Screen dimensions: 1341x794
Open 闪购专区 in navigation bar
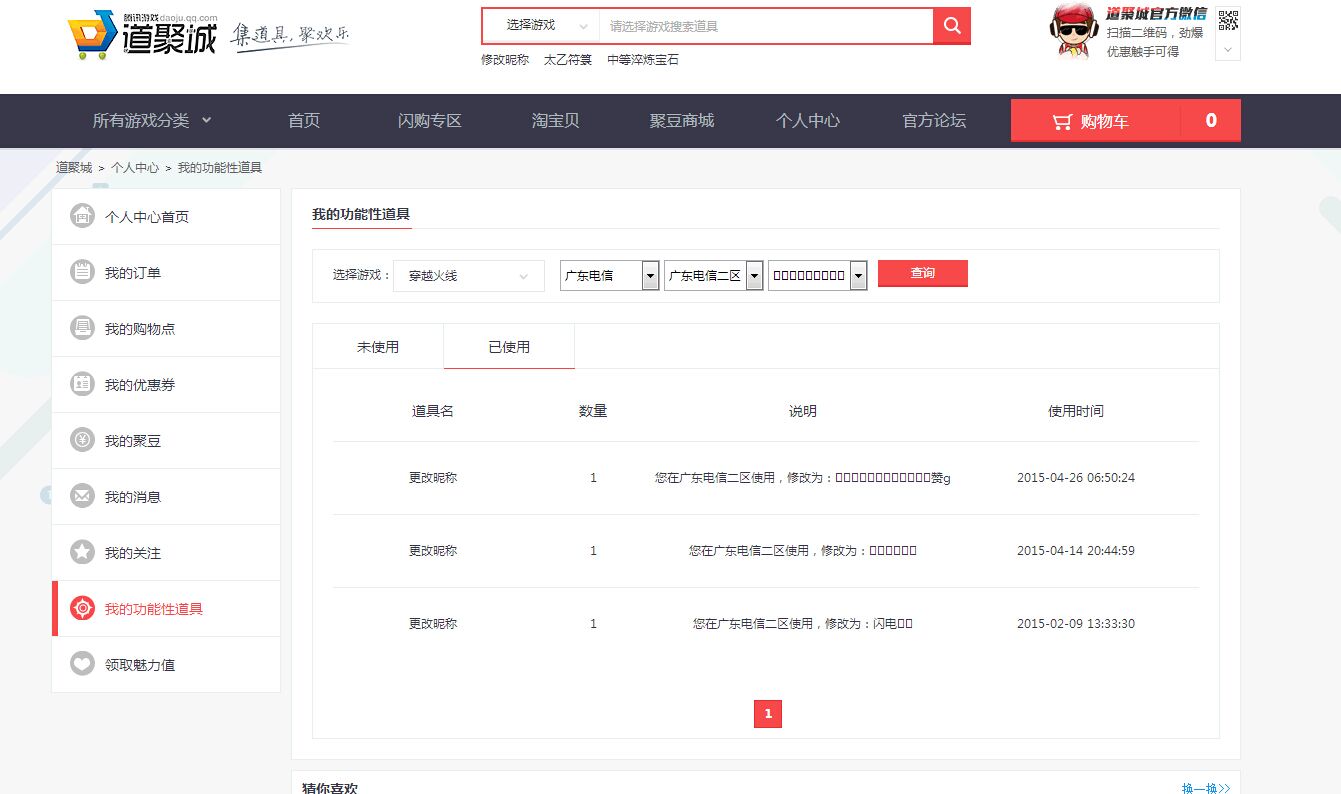pos(429,121)
